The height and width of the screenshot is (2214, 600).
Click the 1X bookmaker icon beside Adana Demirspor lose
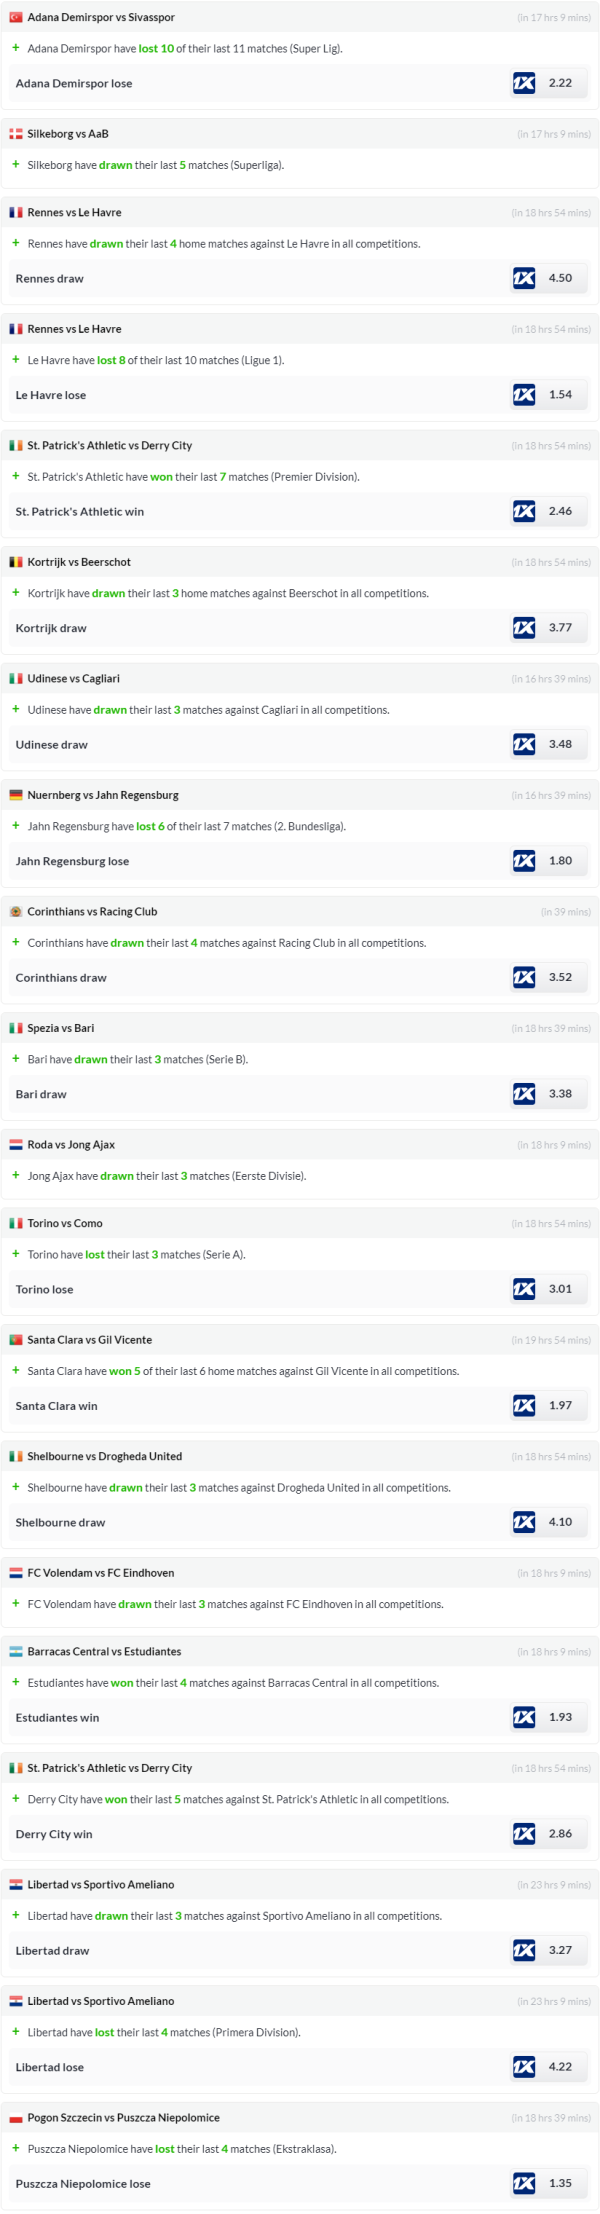(524, 83)
